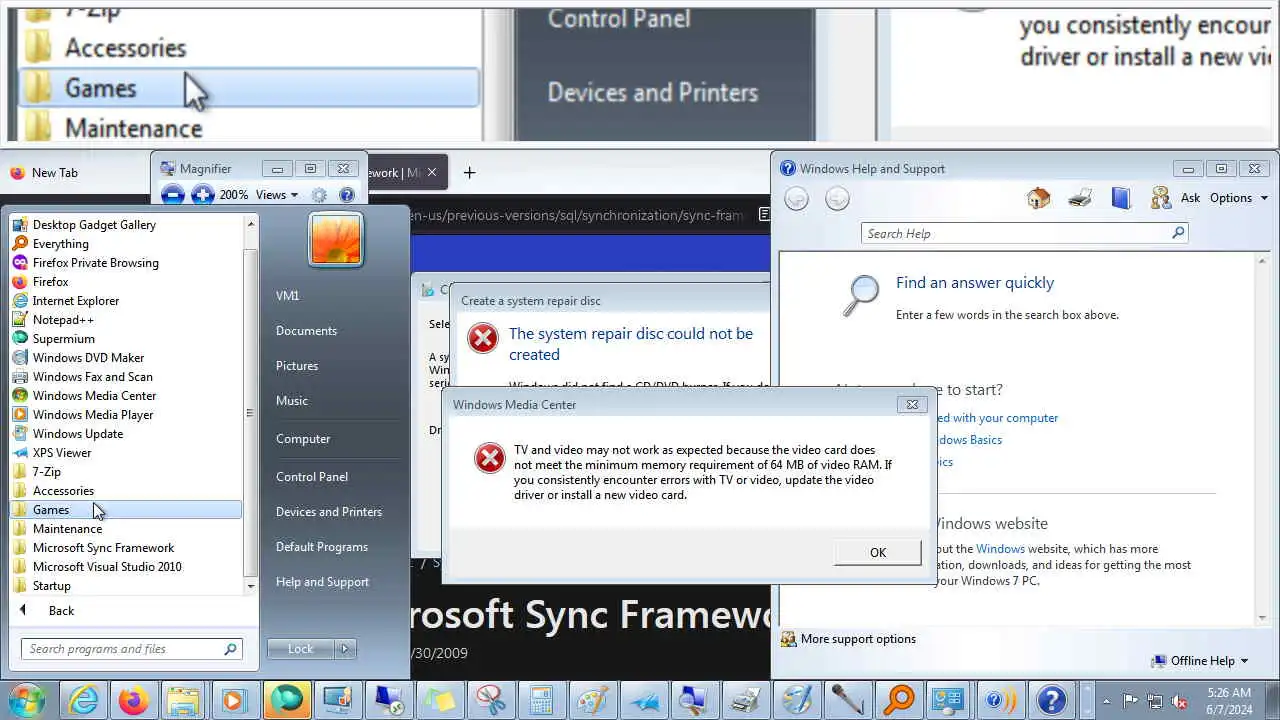The width and height of the screenshot is (1280, 720).
Task: Click the Lock button in Start menu
Action: click(x=301, y=649)
